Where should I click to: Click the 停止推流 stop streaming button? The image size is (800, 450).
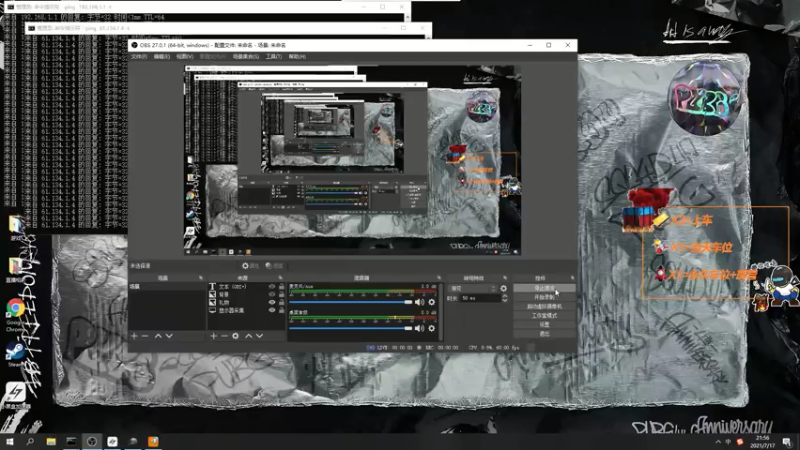(544, 288)
